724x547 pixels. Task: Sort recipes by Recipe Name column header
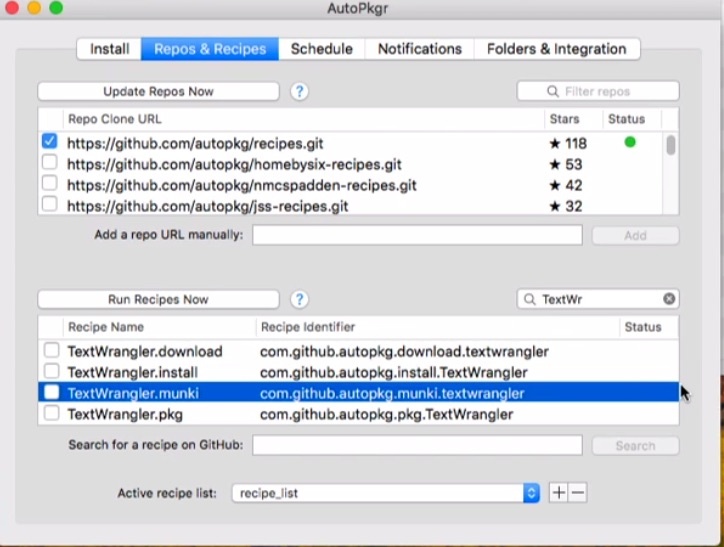(106, 327)
